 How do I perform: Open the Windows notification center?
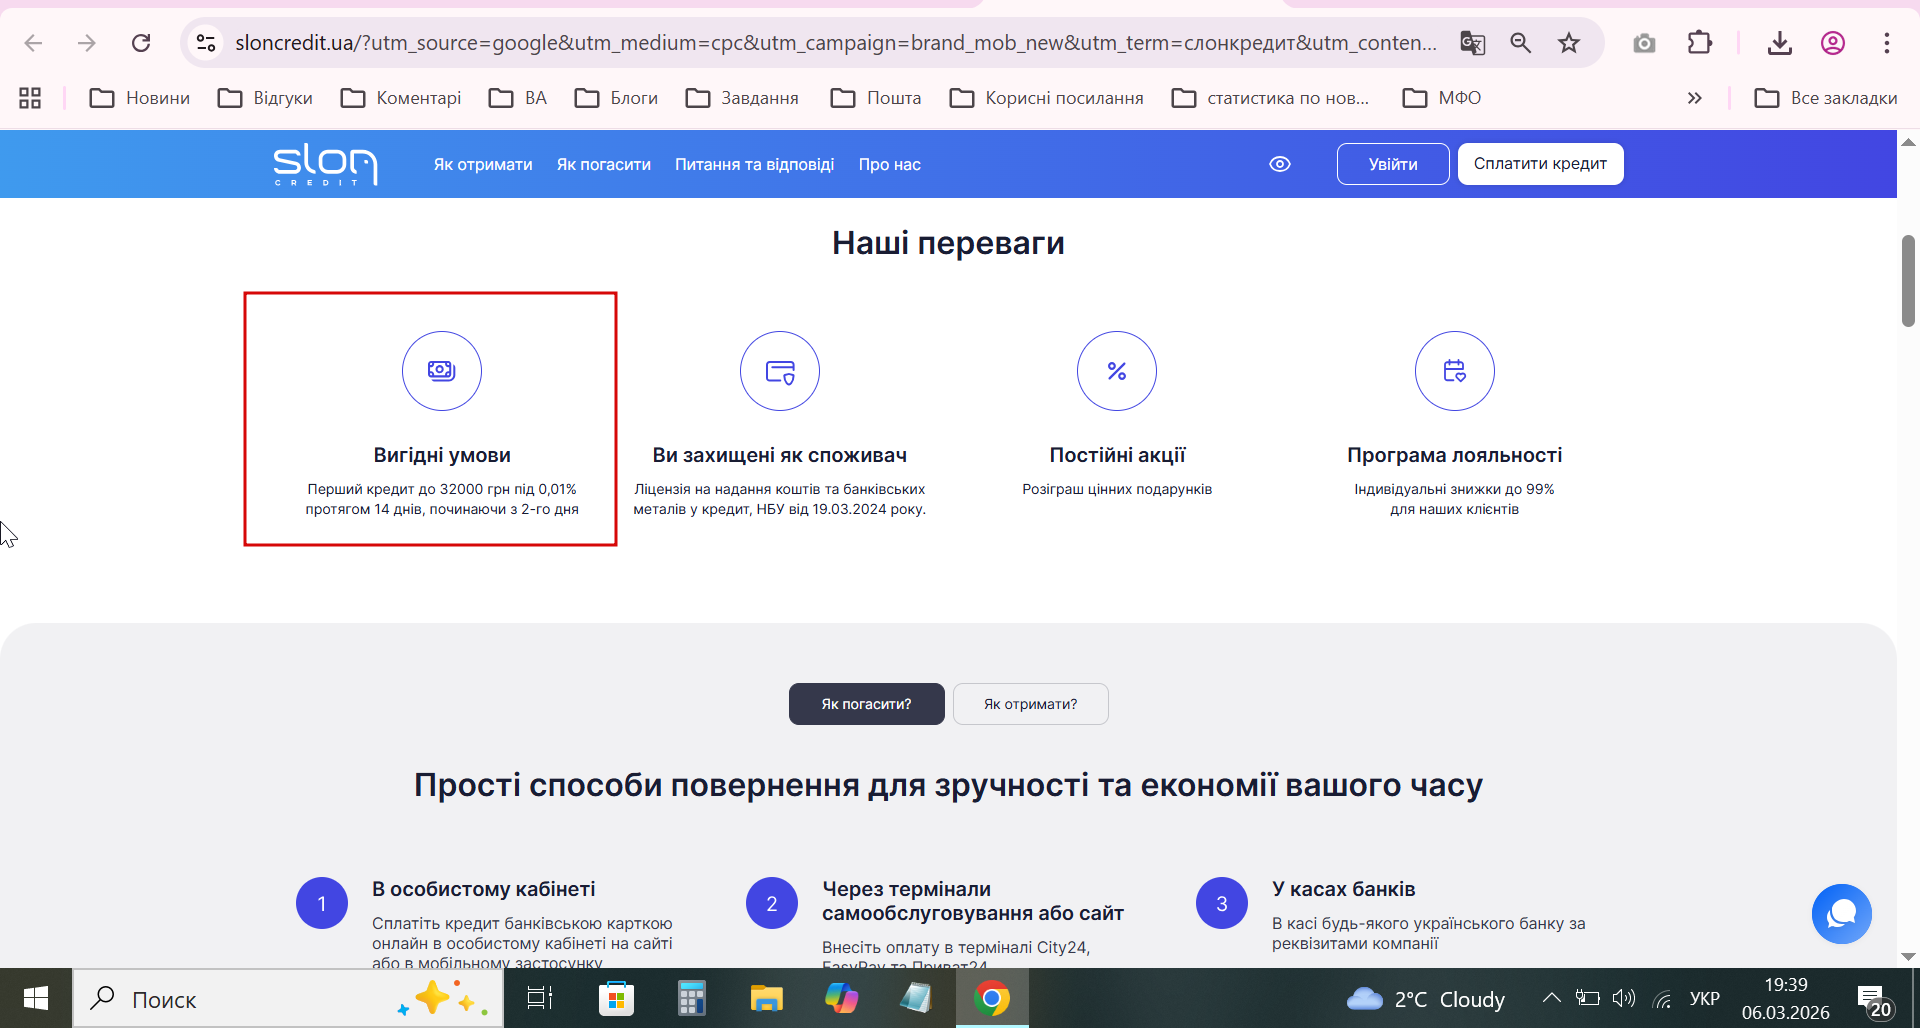(1872, 999)
